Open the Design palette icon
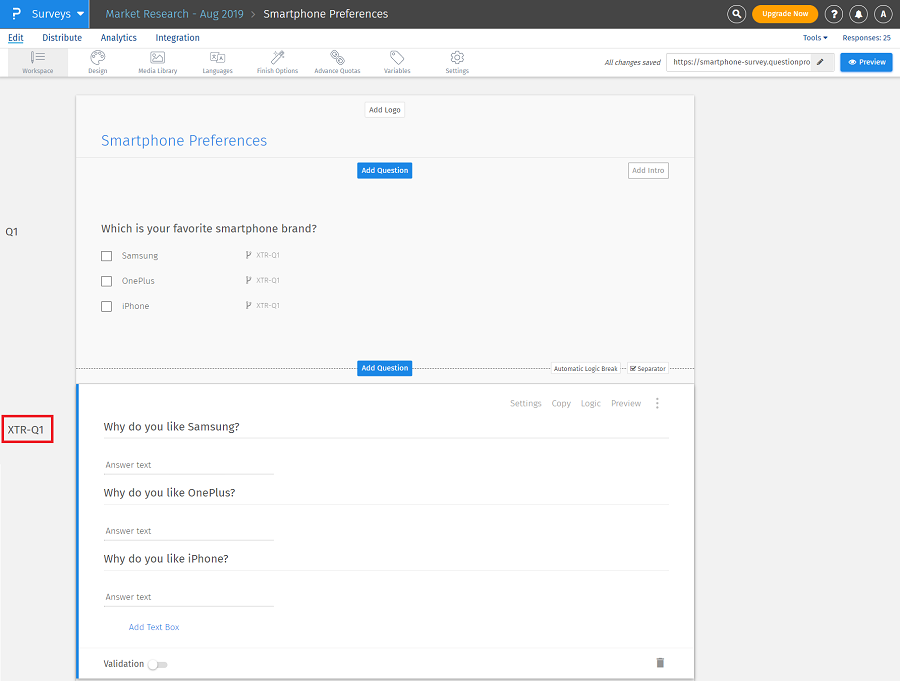900x681 pixels. click(98, 62)
